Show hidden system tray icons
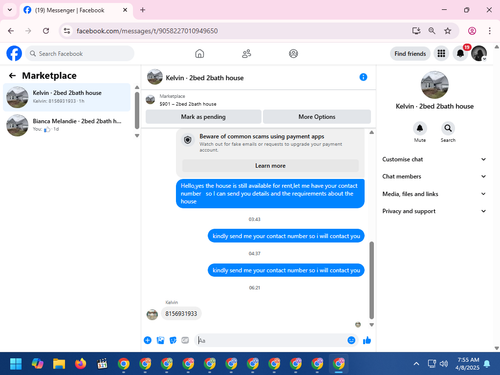 pos(416,364)
